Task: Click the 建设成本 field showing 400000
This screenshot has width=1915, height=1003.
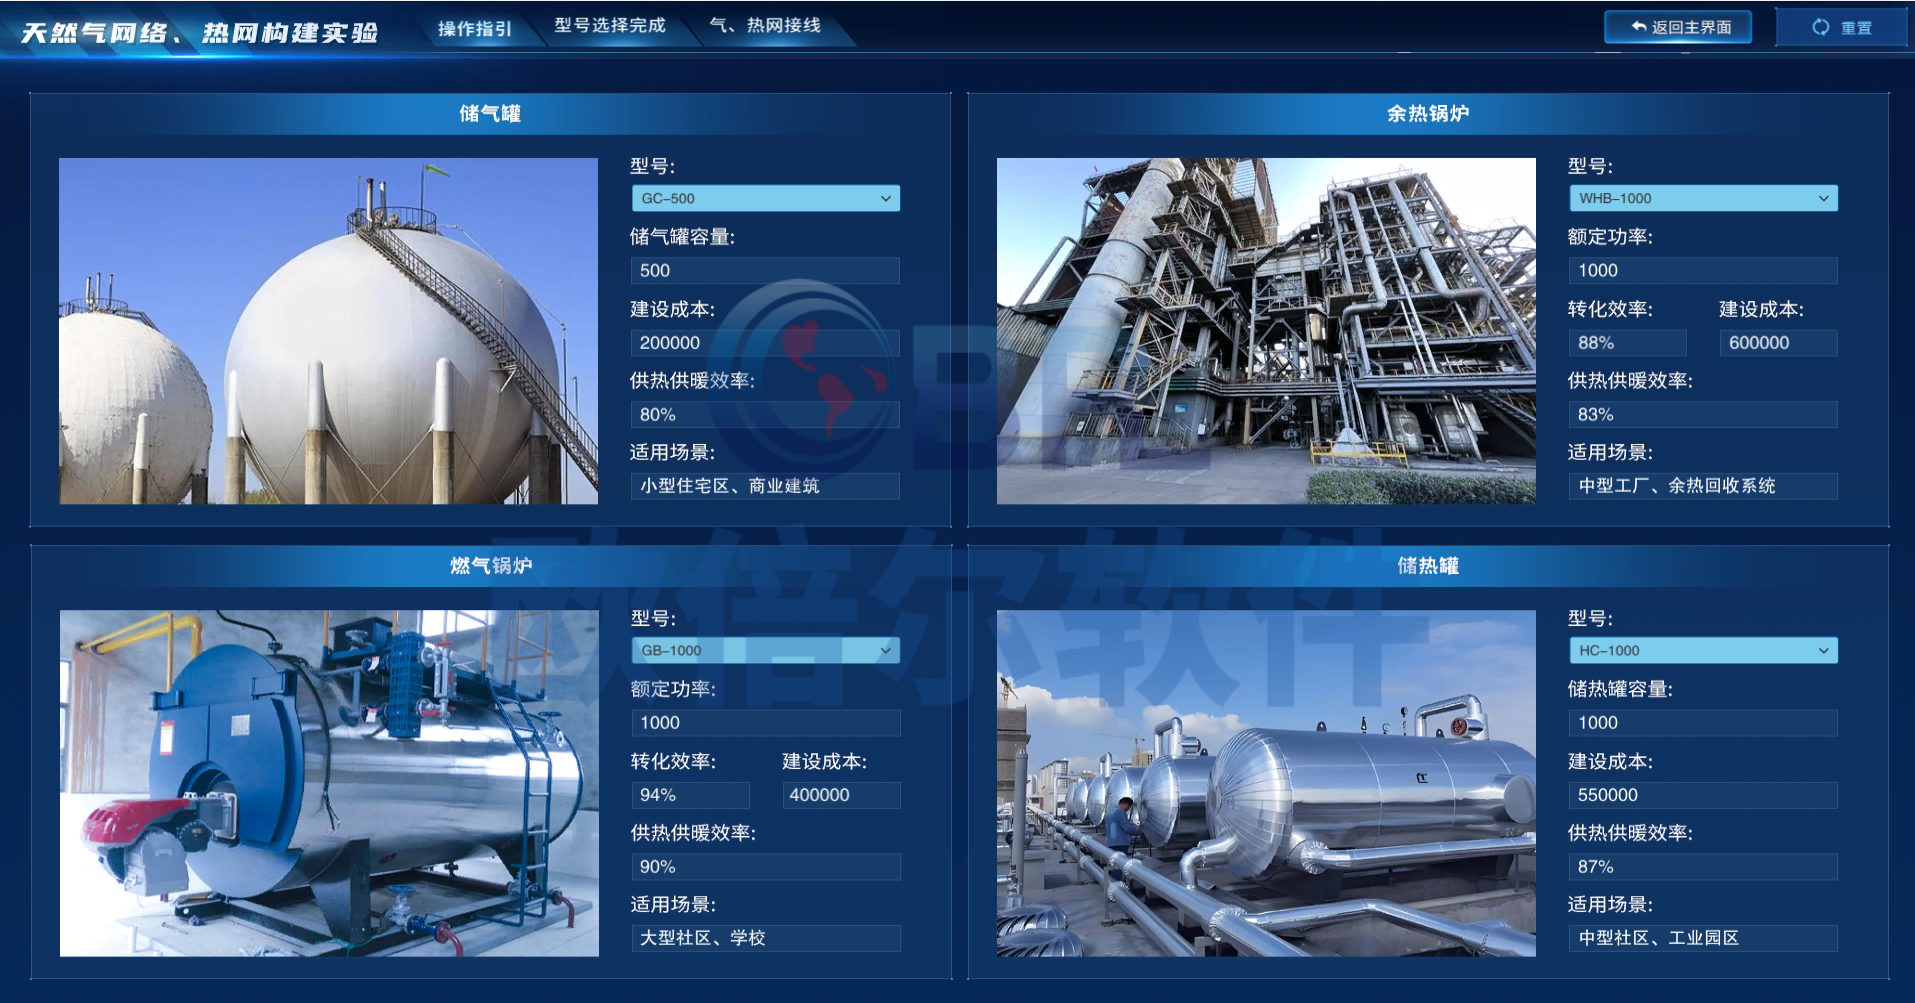Action: click(x=841, y=795)
